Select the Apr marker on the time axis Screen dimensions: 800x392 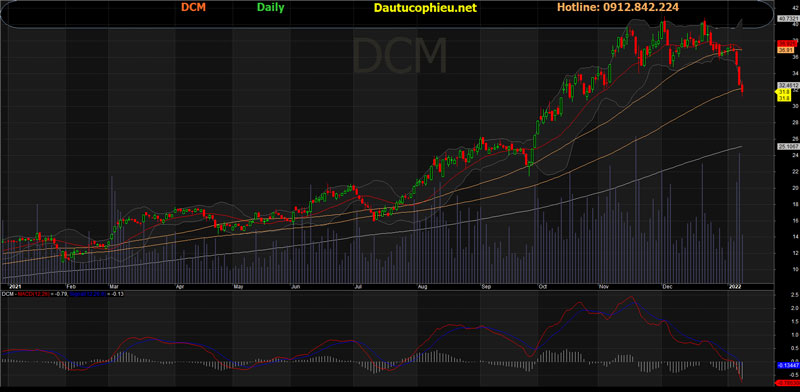pos(179,287)
